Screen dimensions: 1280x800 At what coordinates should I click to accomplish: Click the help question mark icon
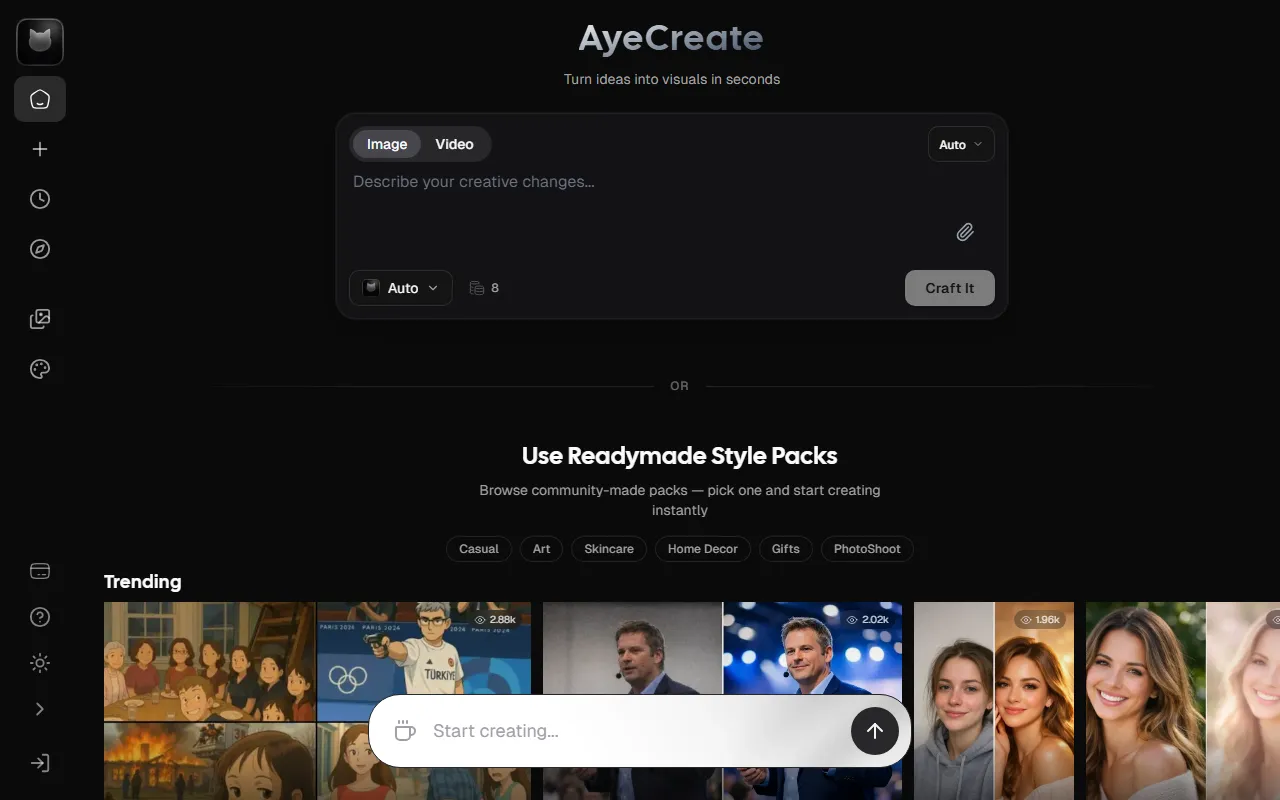coord(40,617)
